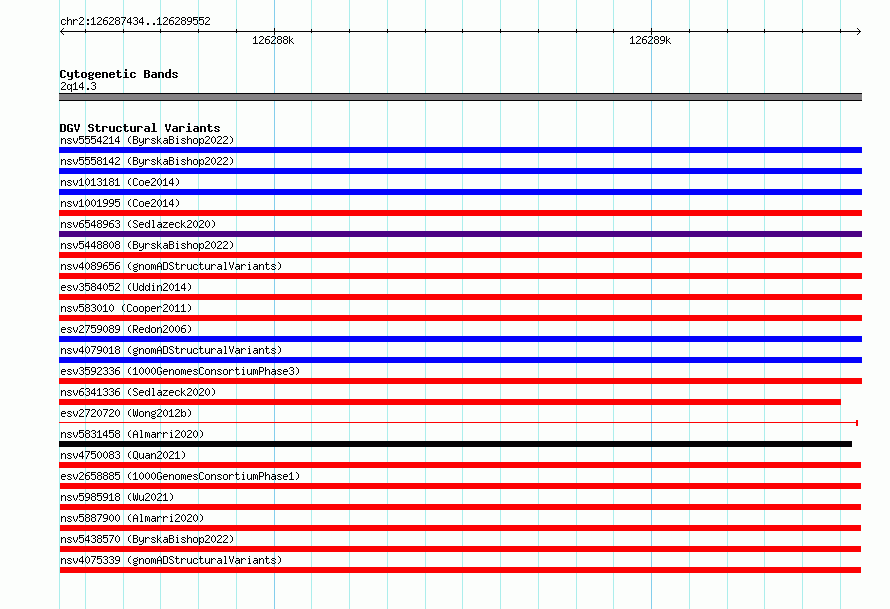
Task: Select the red bar under nsv5438570
Action: click(460, 549)
